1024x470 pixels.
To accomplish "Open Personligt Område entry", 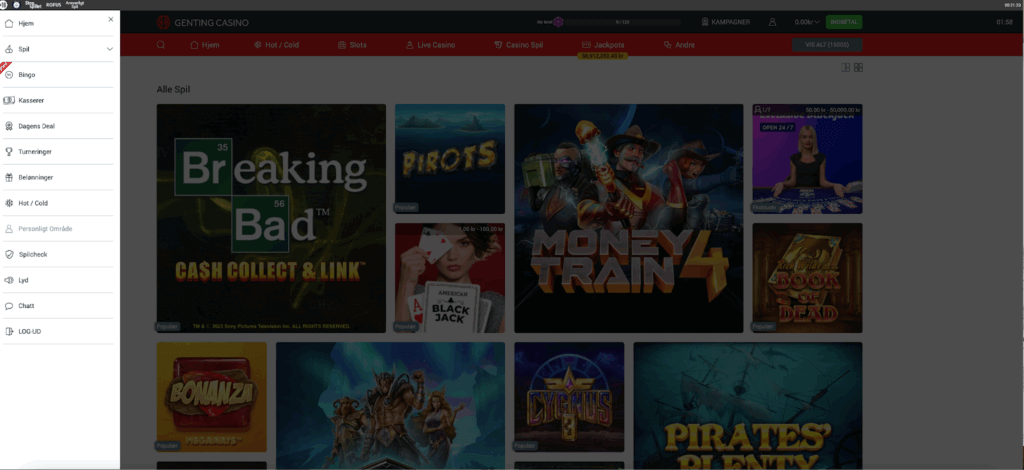I will [x=57, y=228].
